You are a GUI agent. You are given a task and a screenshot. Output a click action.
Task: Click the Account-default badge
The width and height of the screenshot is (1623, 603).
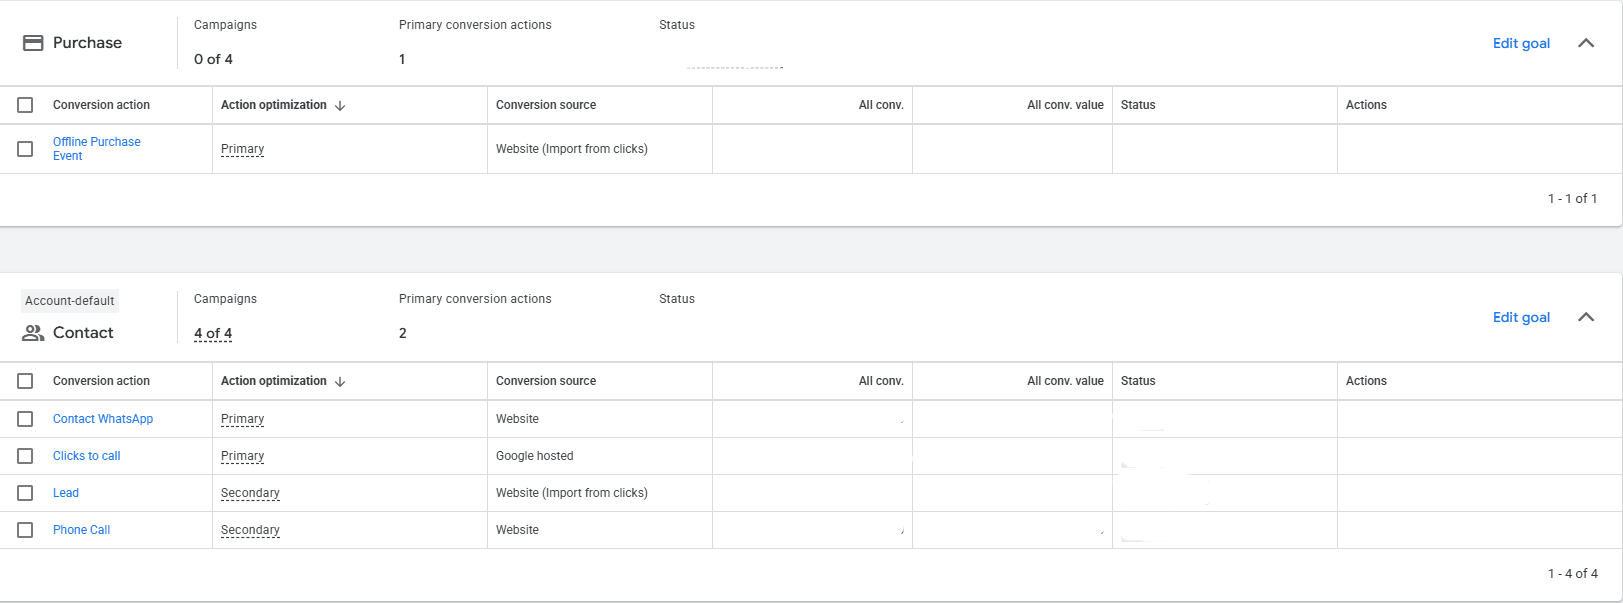pos(69,301)
